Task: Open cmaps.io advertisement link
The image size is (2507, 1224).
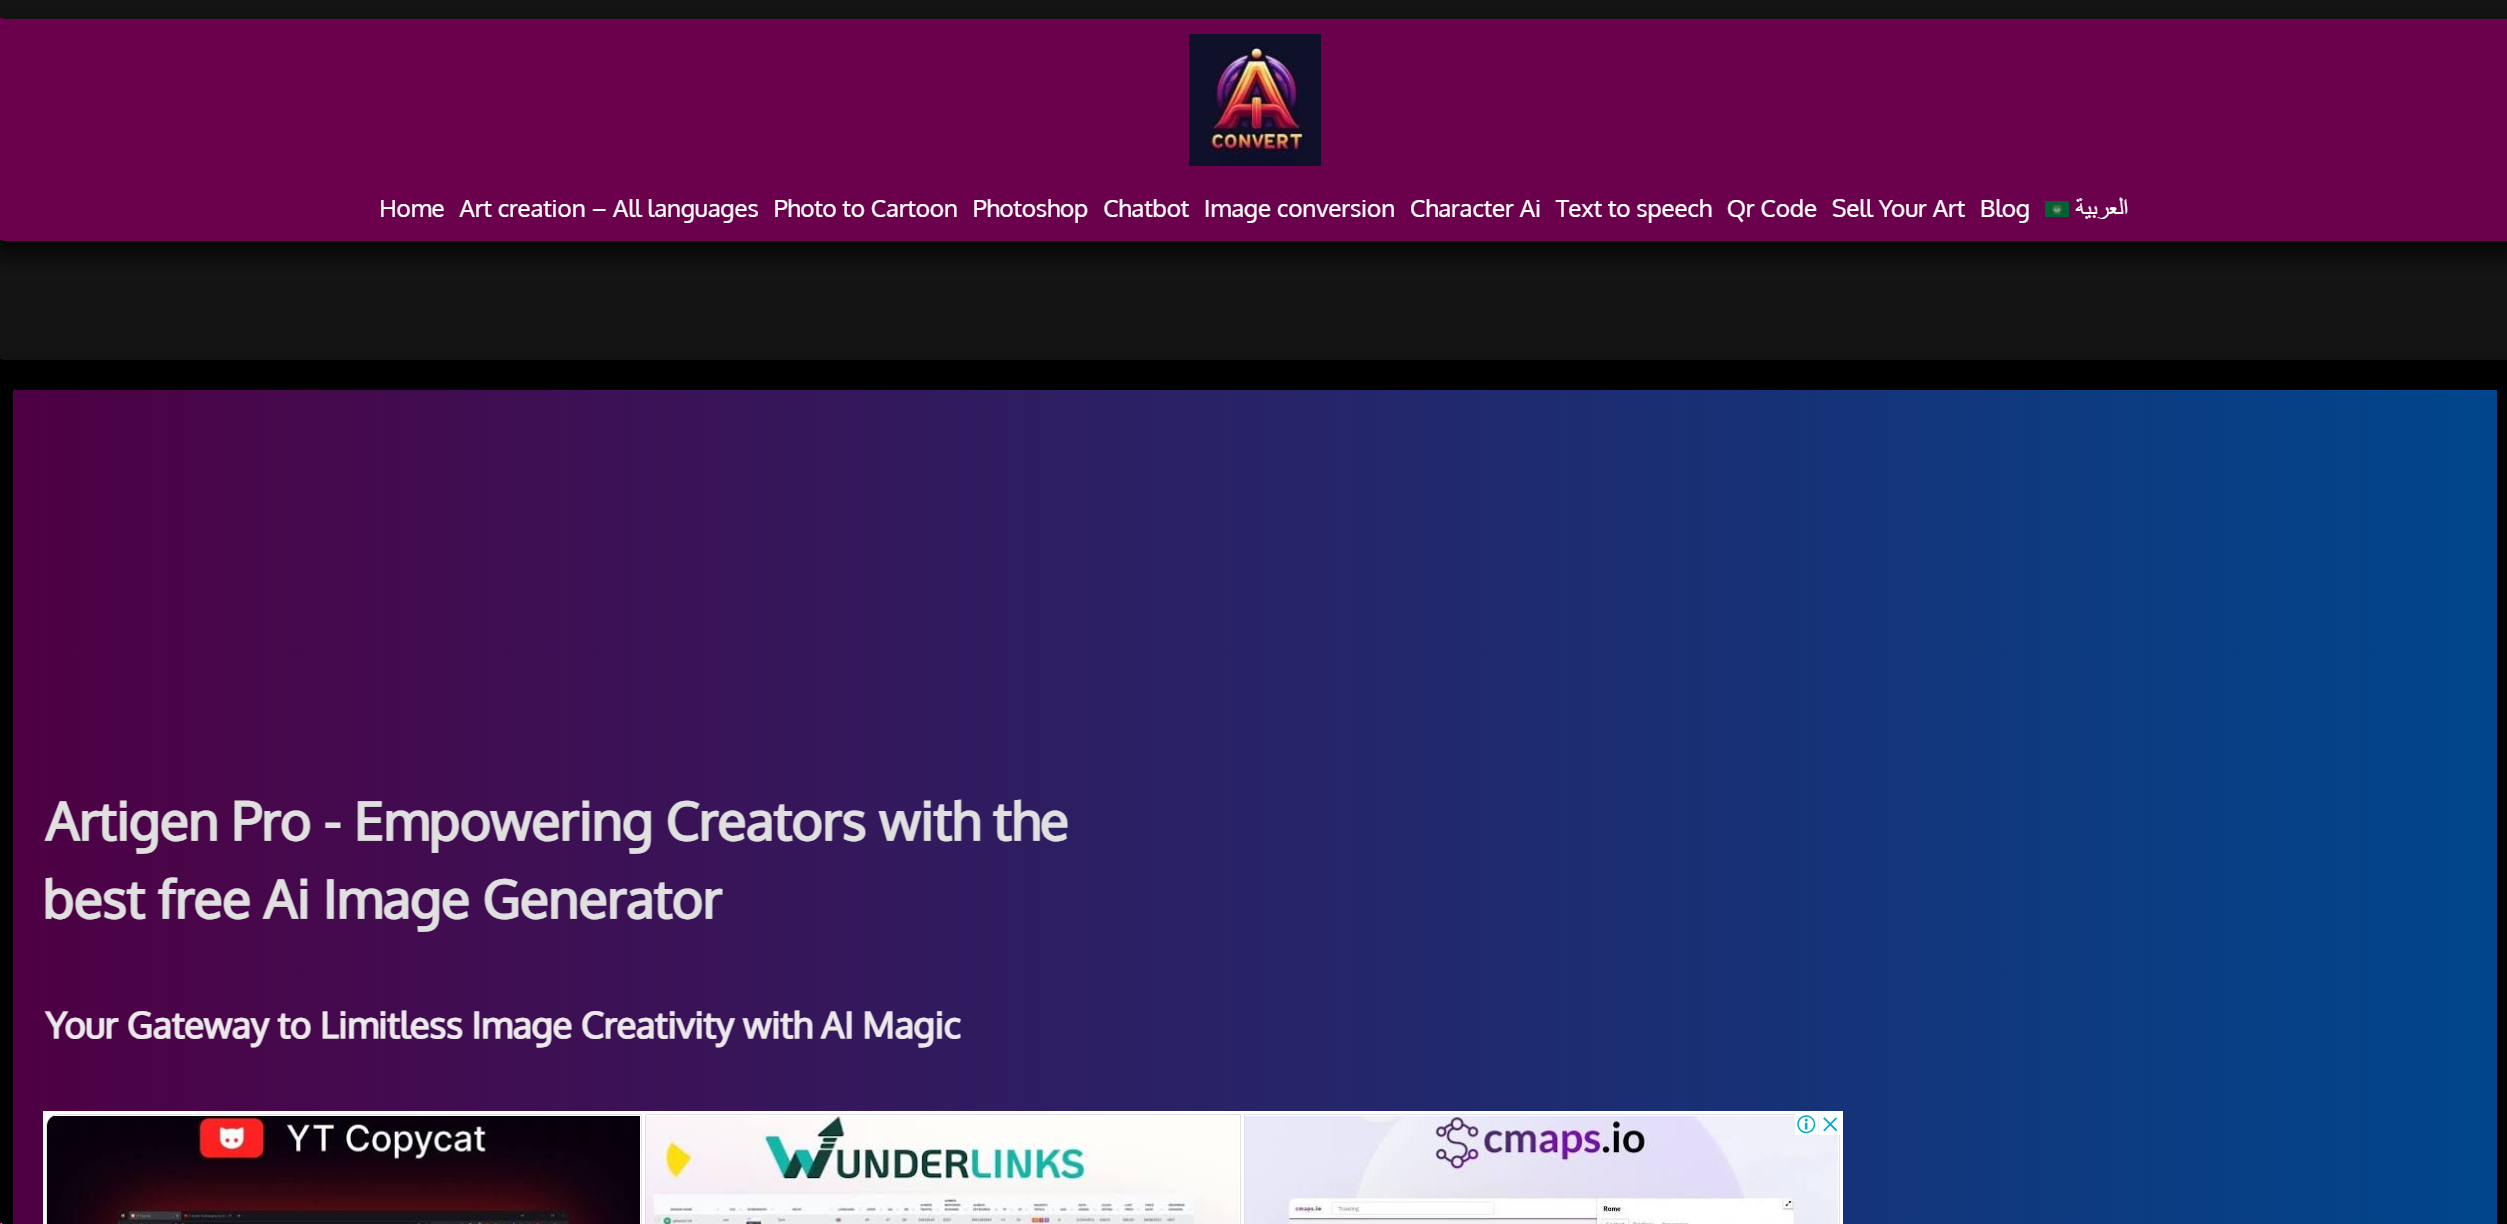Action: pos(1538,1168)
